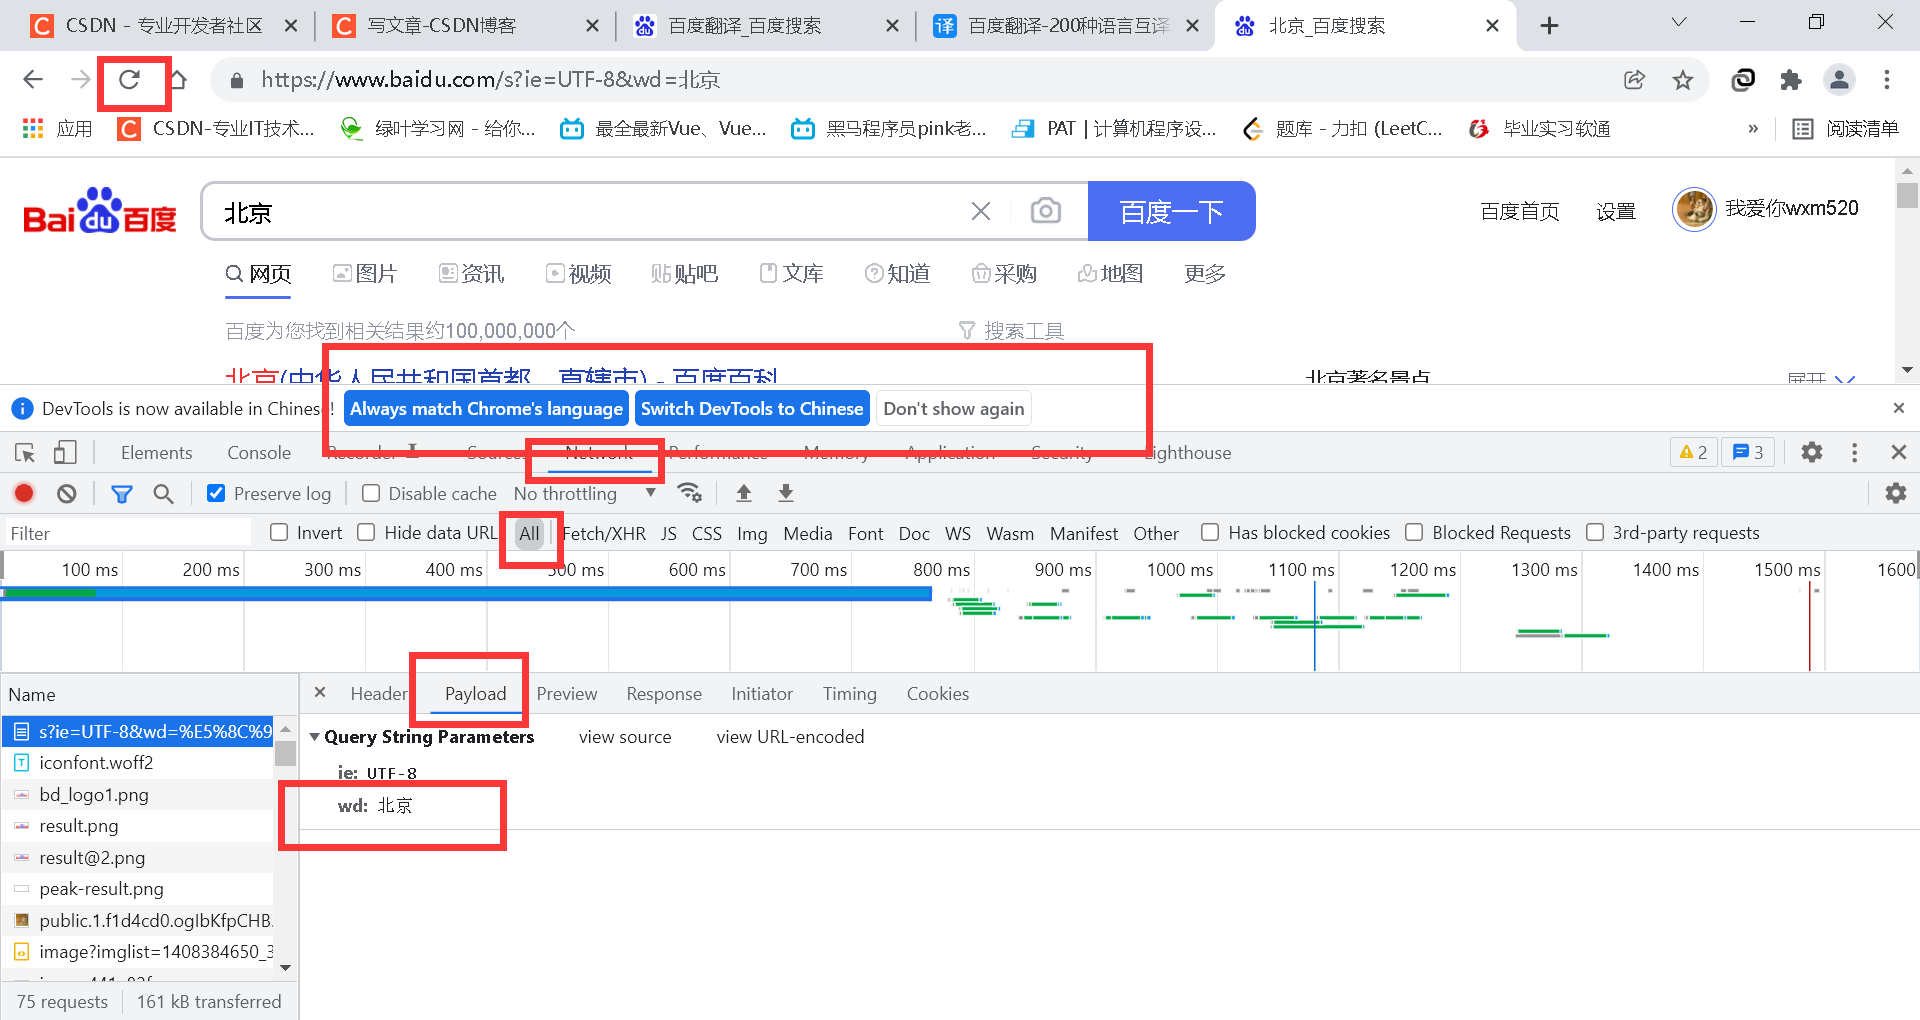This screenshot has height=1020, width=1920.
Task: Open the Preview tab
Action: (567, 694)
